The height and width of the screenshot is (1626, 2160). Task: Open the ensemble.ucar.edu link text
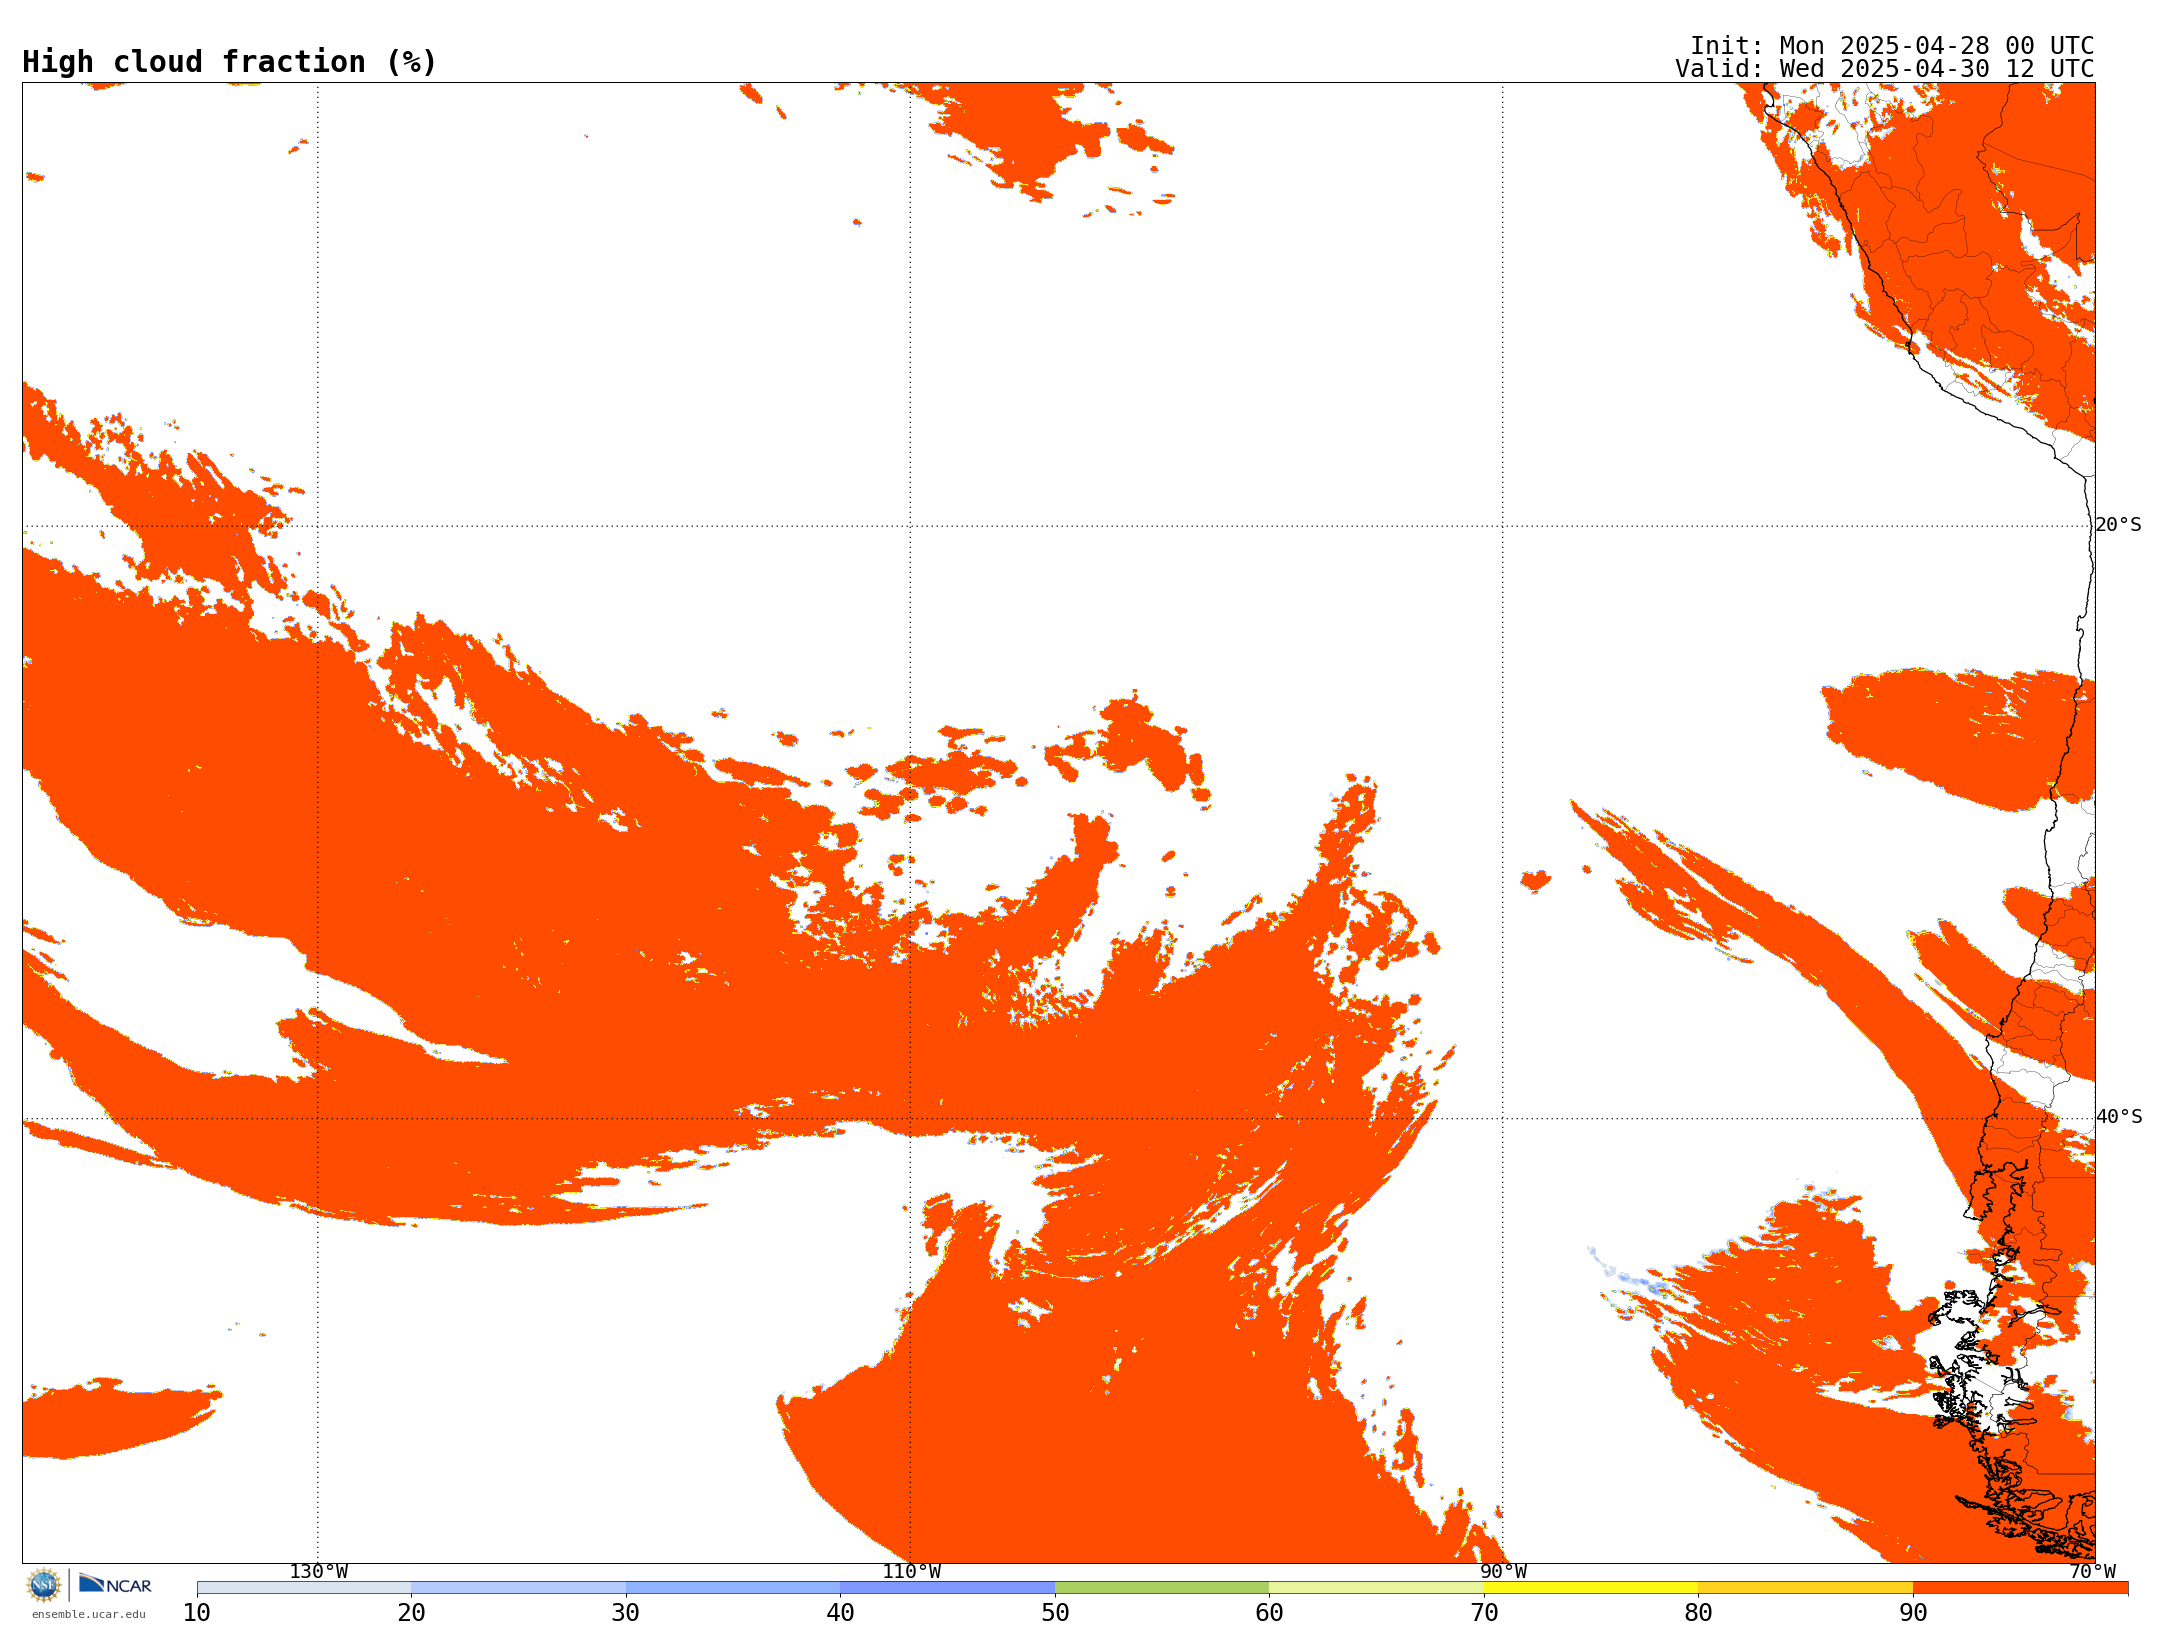(89, 1614)
